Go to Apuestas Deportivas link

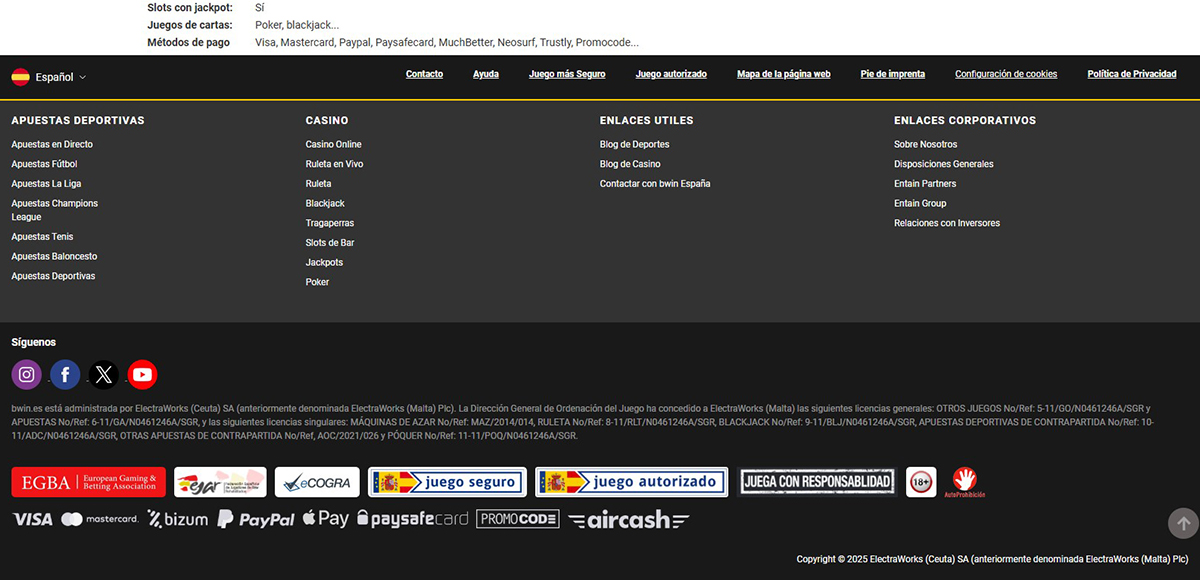pyautogui.click(x=53, y=276)
